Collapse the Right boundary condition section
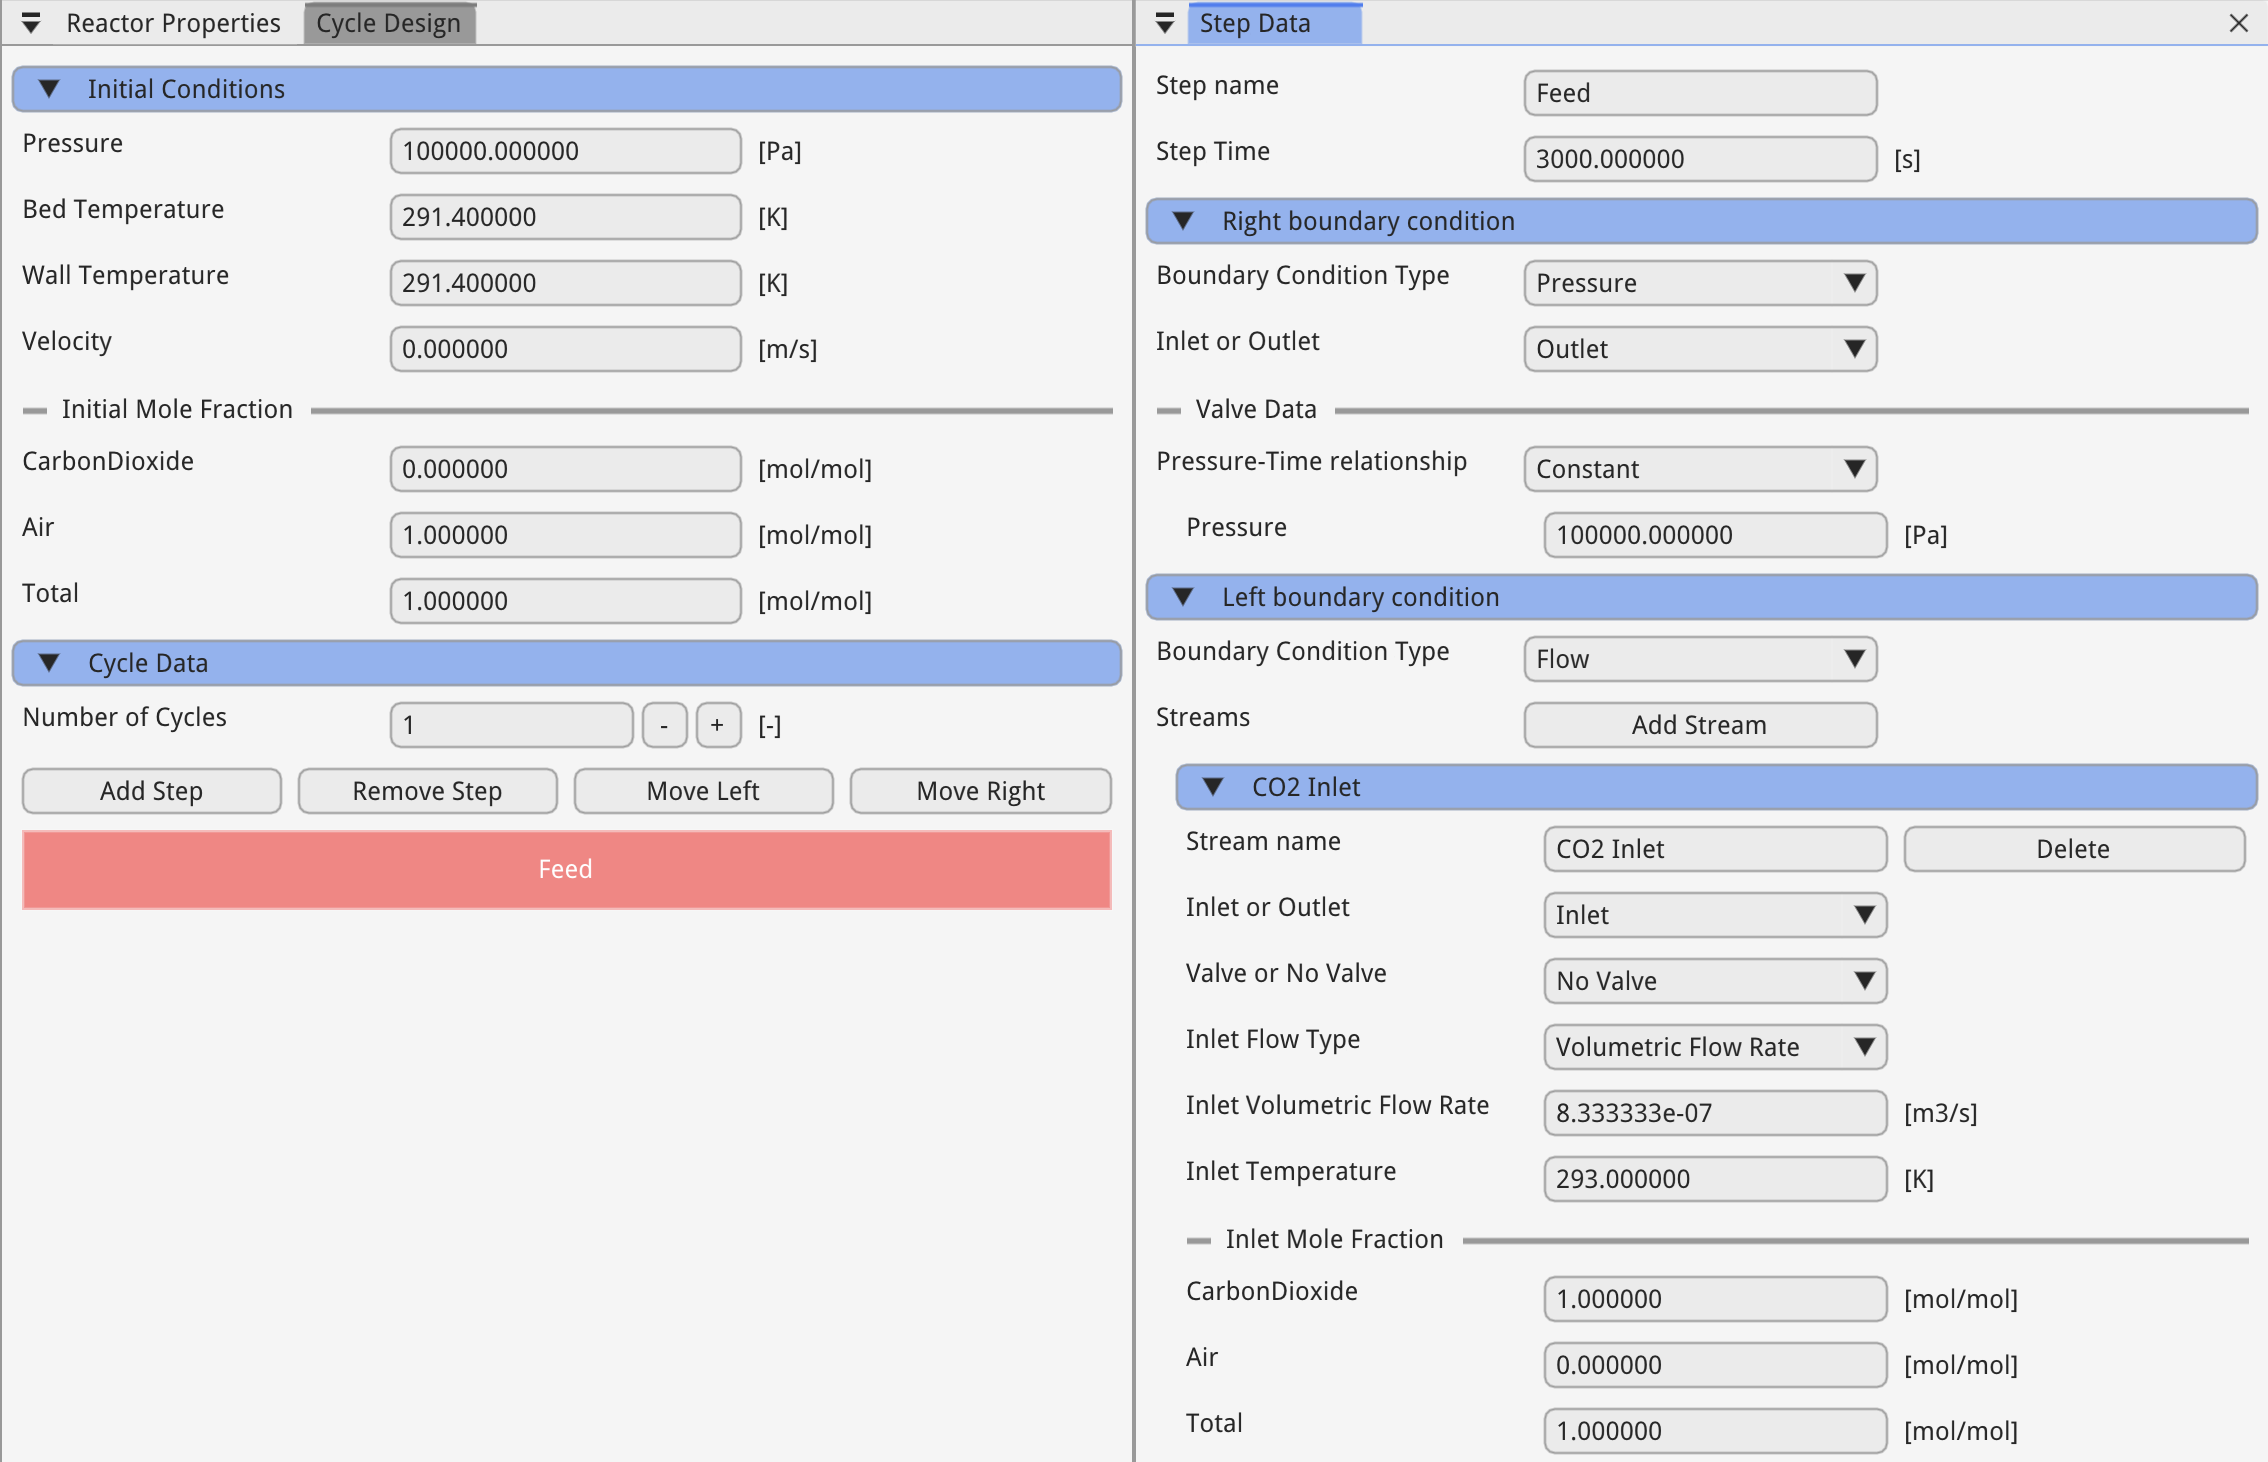Image resolution: width=2268 pixels, height=1462 pixels. [x=1183, y=221]
